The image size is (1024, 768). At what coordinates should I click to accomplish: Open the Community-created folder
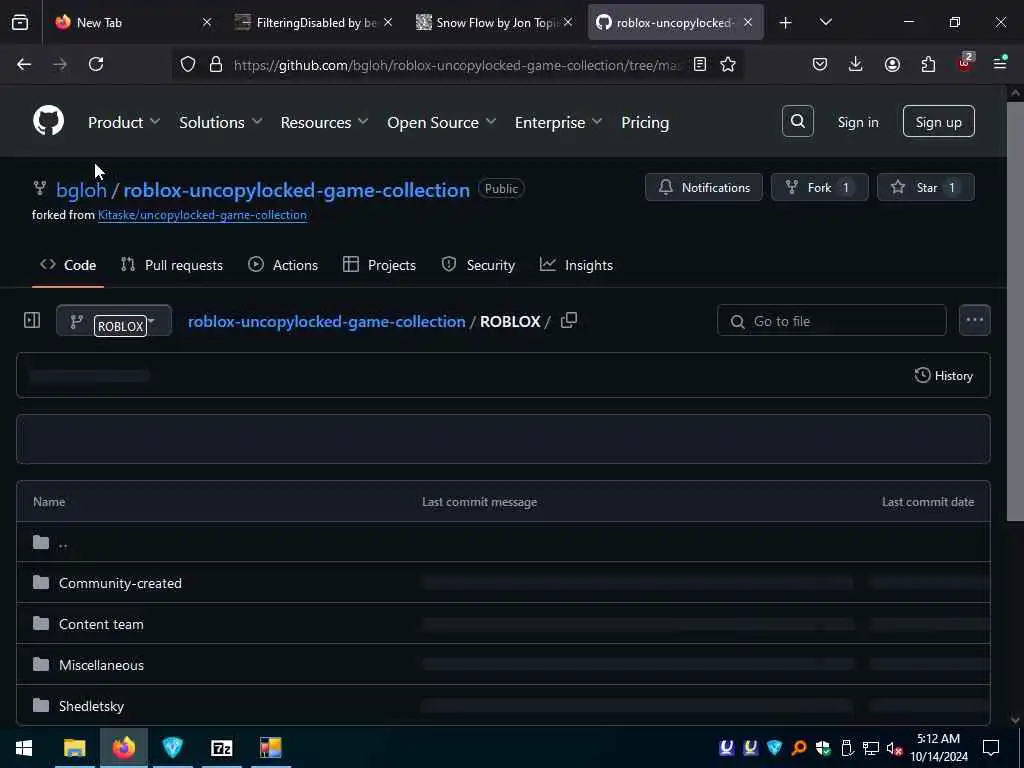click(120, 583)
